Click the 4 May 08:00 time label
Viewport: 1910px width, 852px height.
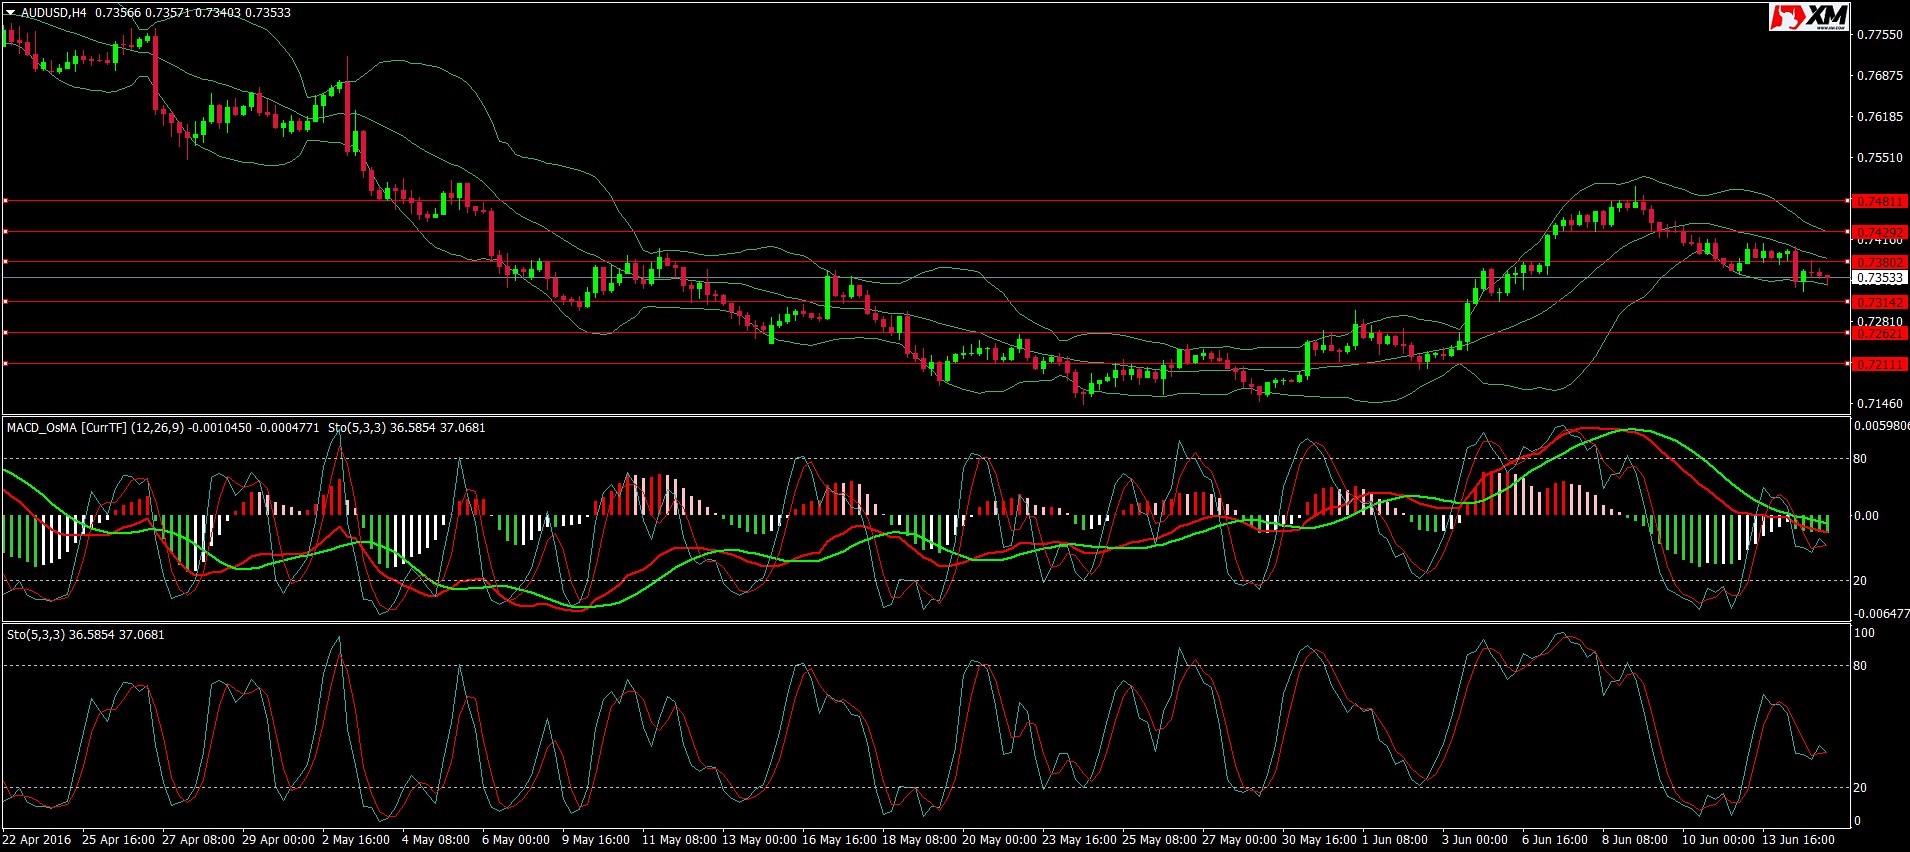[x=436, y=840]
